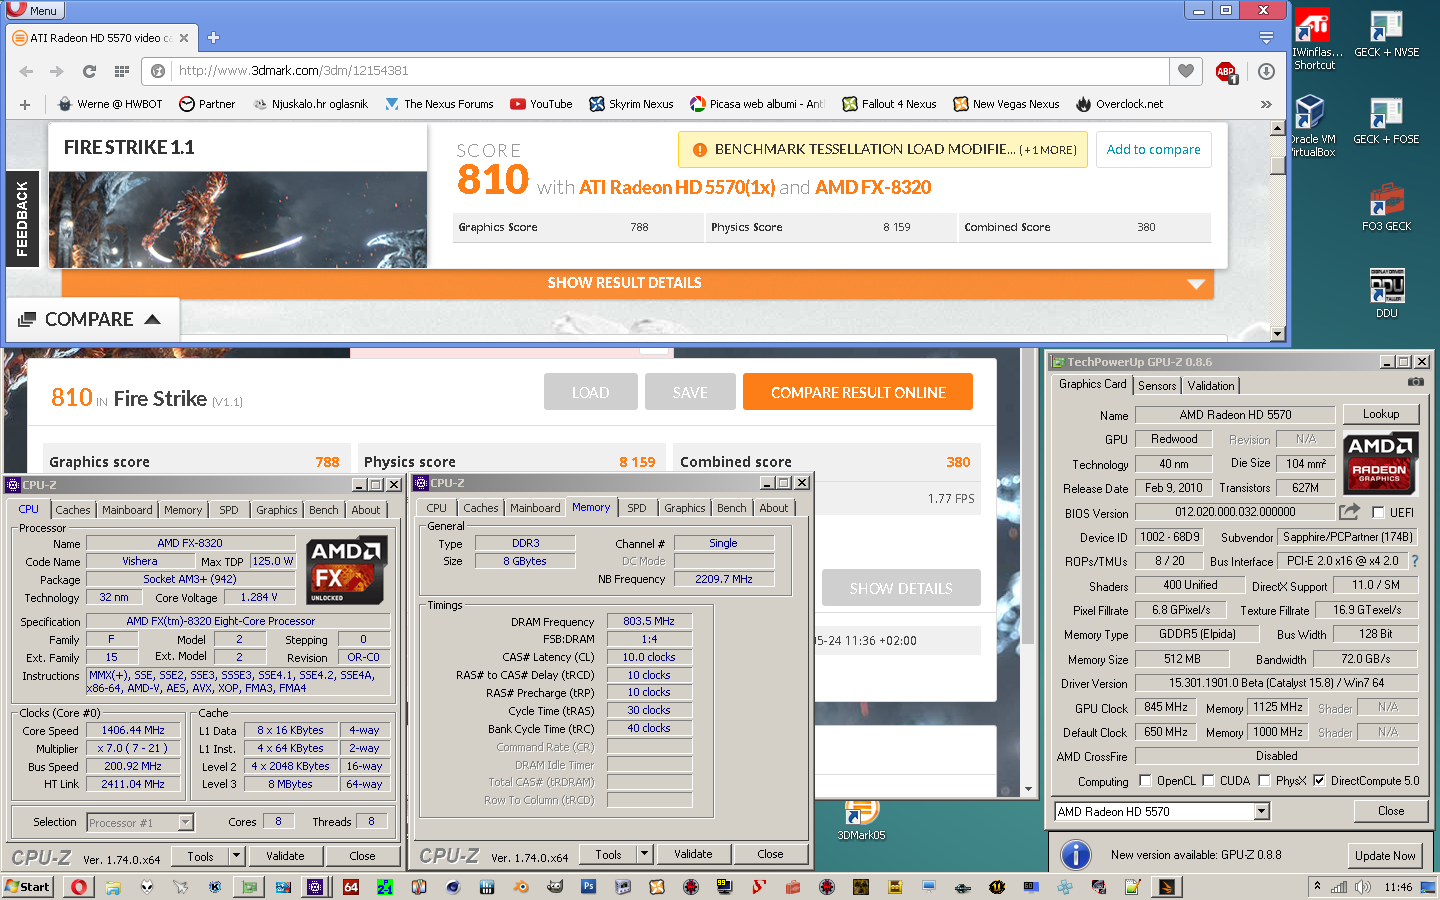Toggle the CUDA checkbox in GPU-Z
The height and width of the screenshot is (900, 1440).
point(1208,781)
